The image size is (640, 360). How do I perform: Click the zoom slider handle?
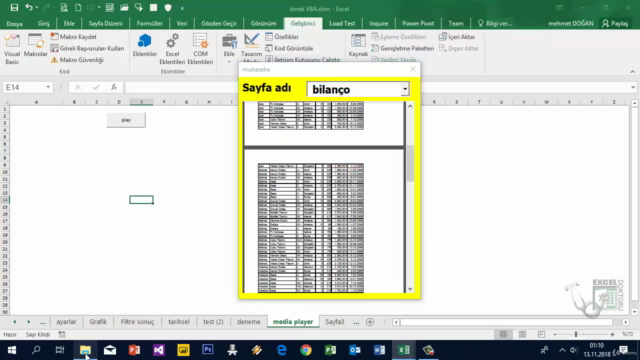point(576,334)
